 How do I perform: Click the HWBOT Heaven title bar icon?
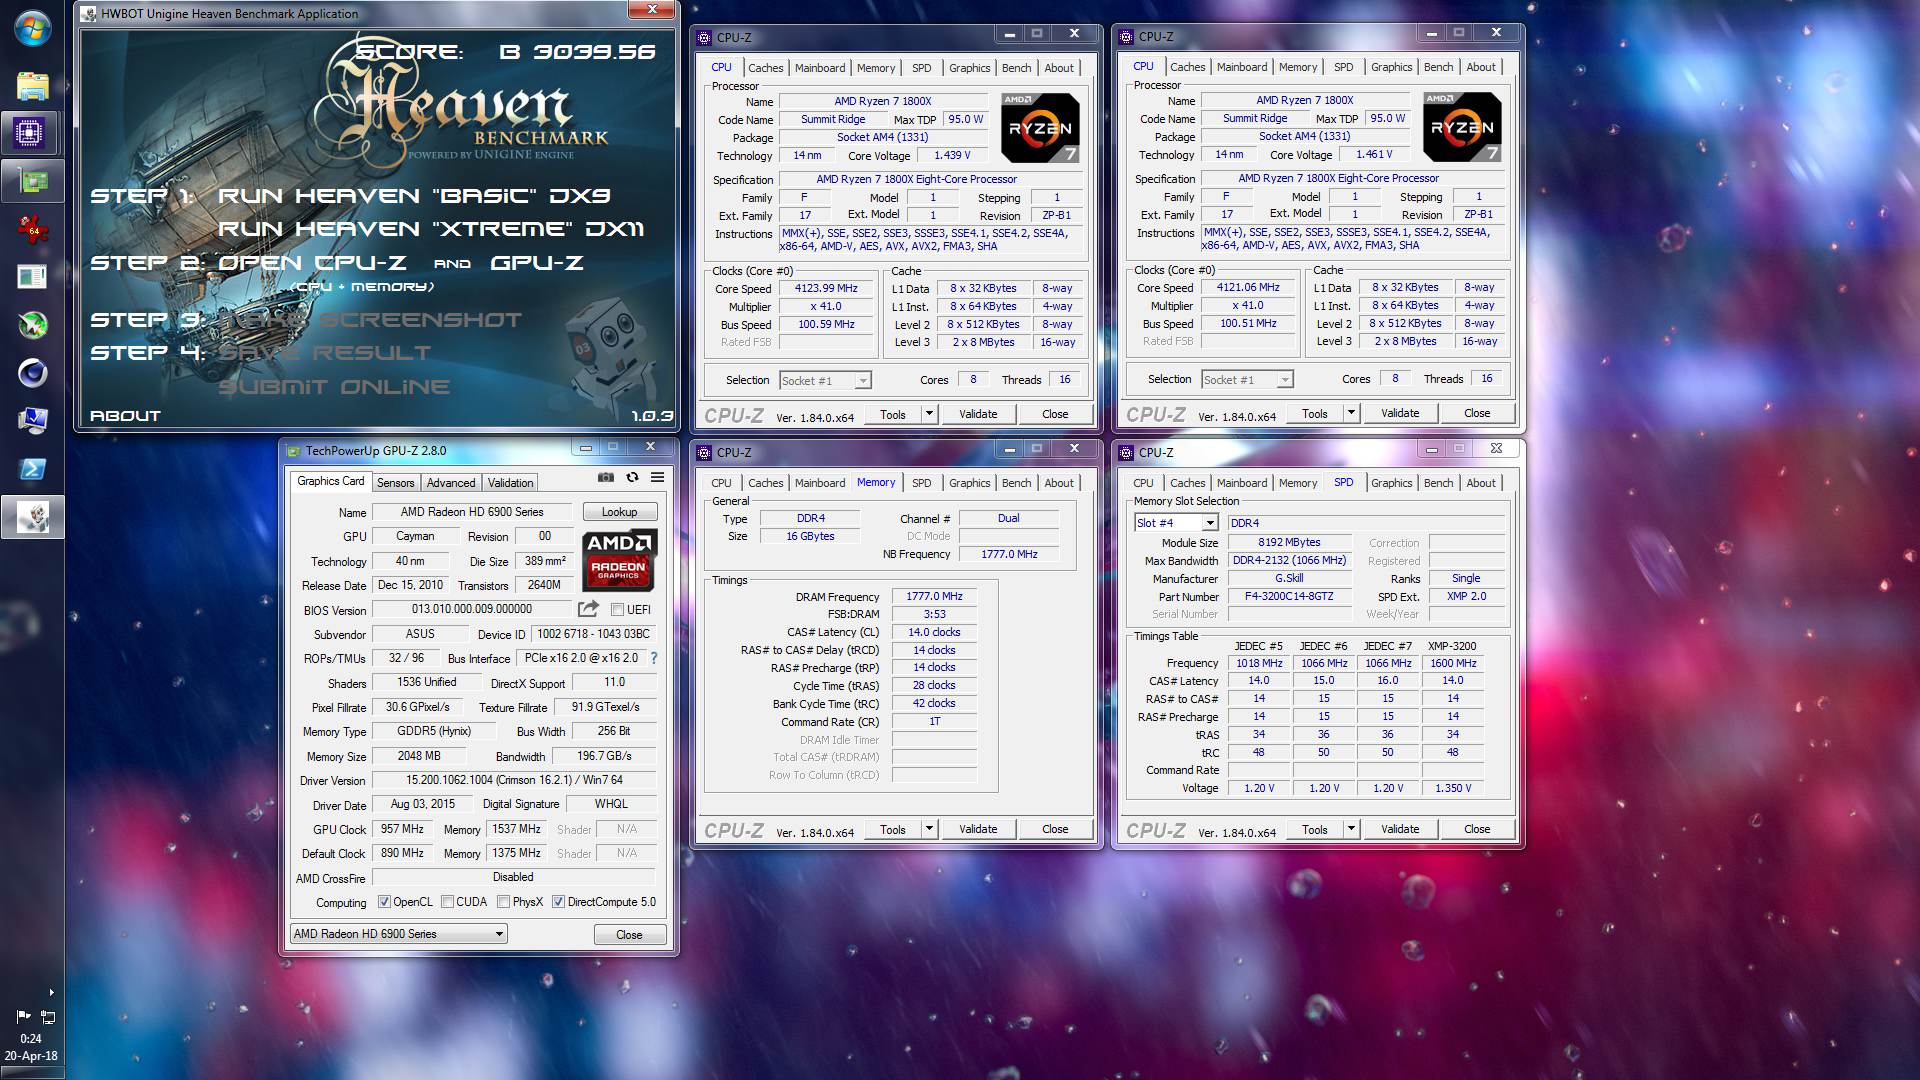(88, 14)
